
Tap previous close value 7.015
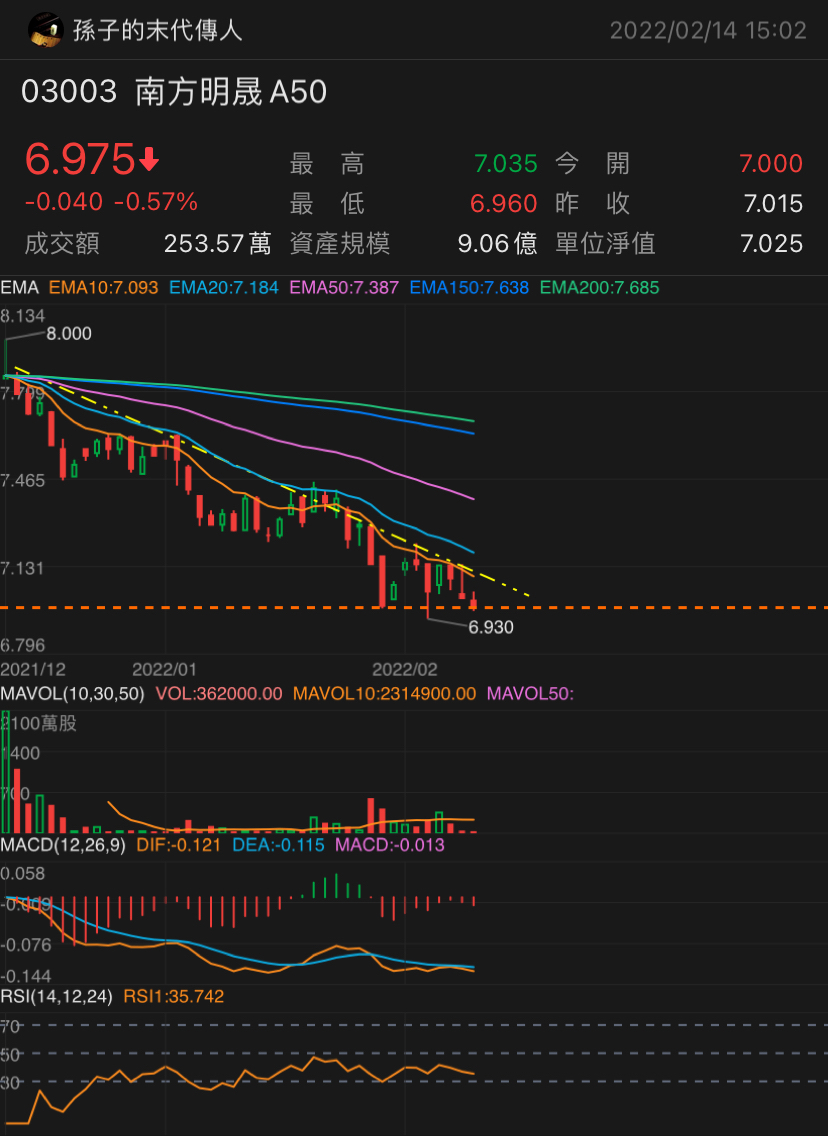click(x=773, y=204)
